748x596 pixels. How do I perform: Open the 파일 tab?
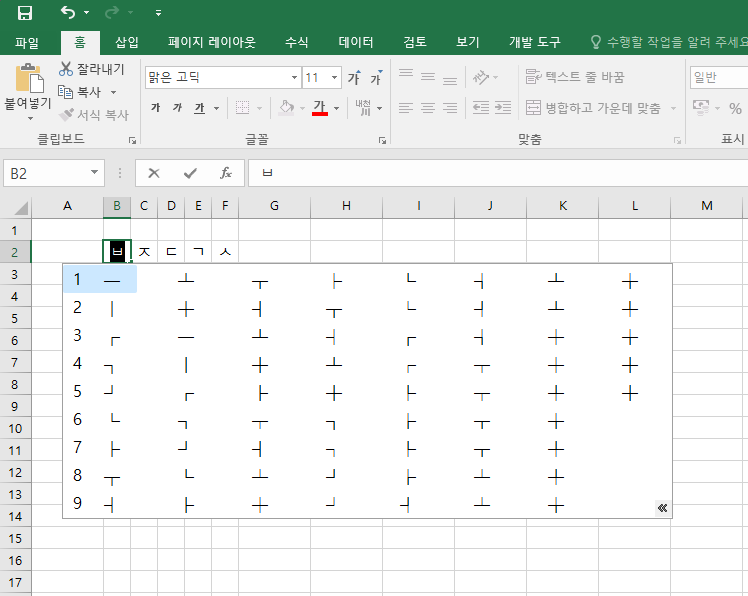click(27, 42)
